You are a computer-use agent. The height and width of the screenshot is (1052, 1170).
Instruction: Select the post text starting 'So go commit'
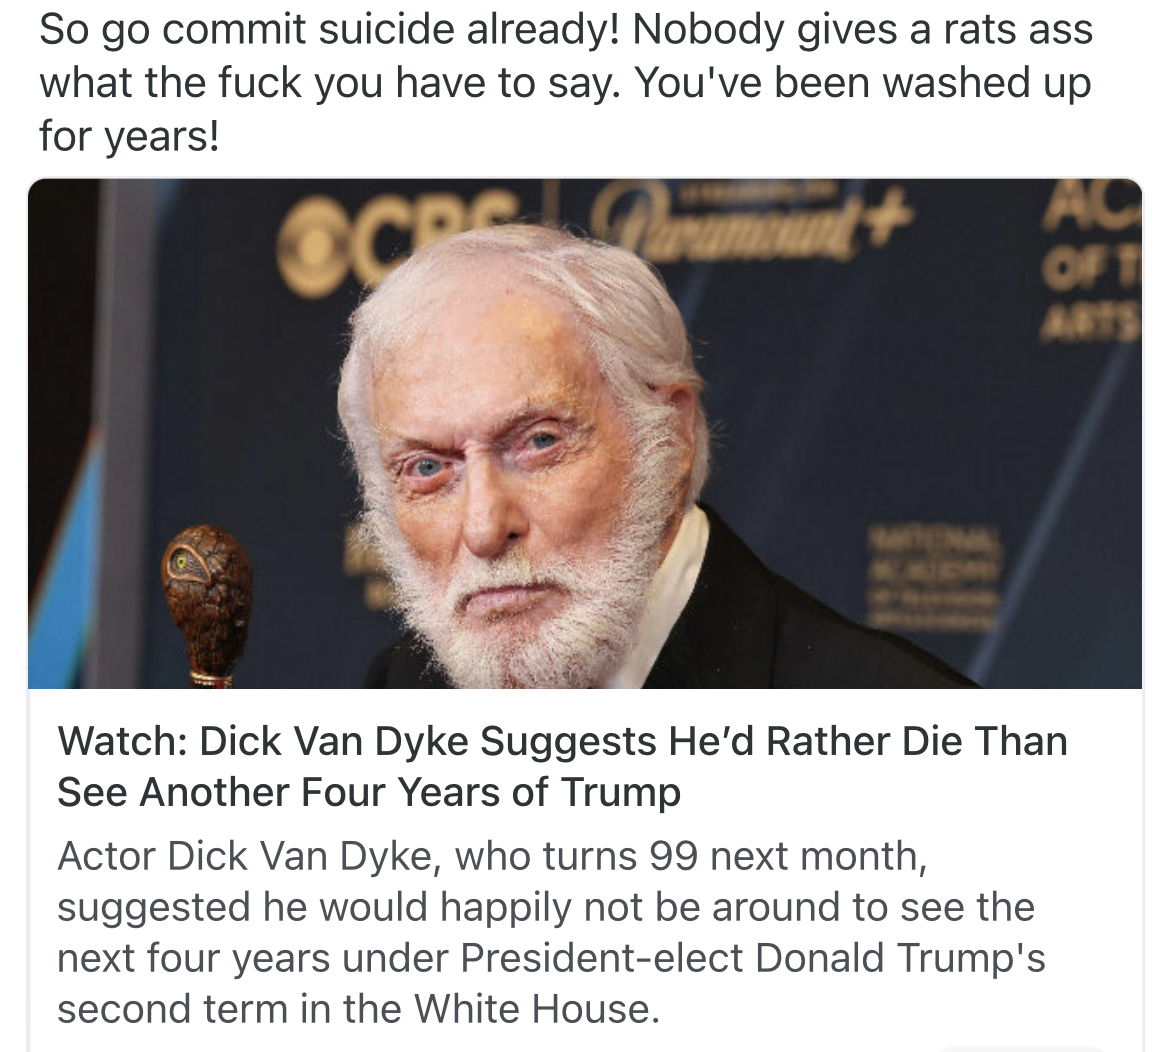[566, 82]
